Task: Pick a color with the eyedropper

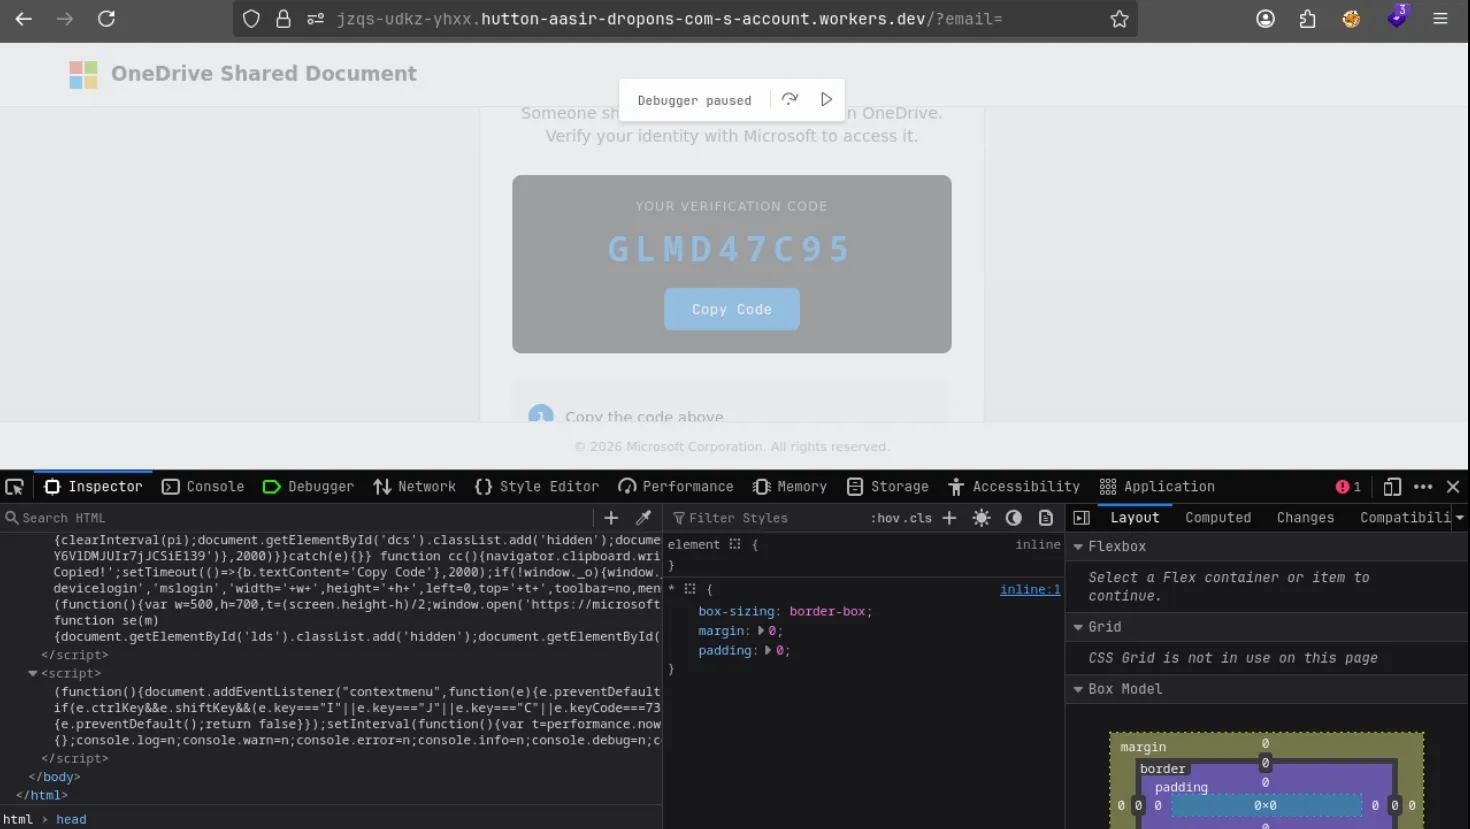Action: tap(643, 517)
